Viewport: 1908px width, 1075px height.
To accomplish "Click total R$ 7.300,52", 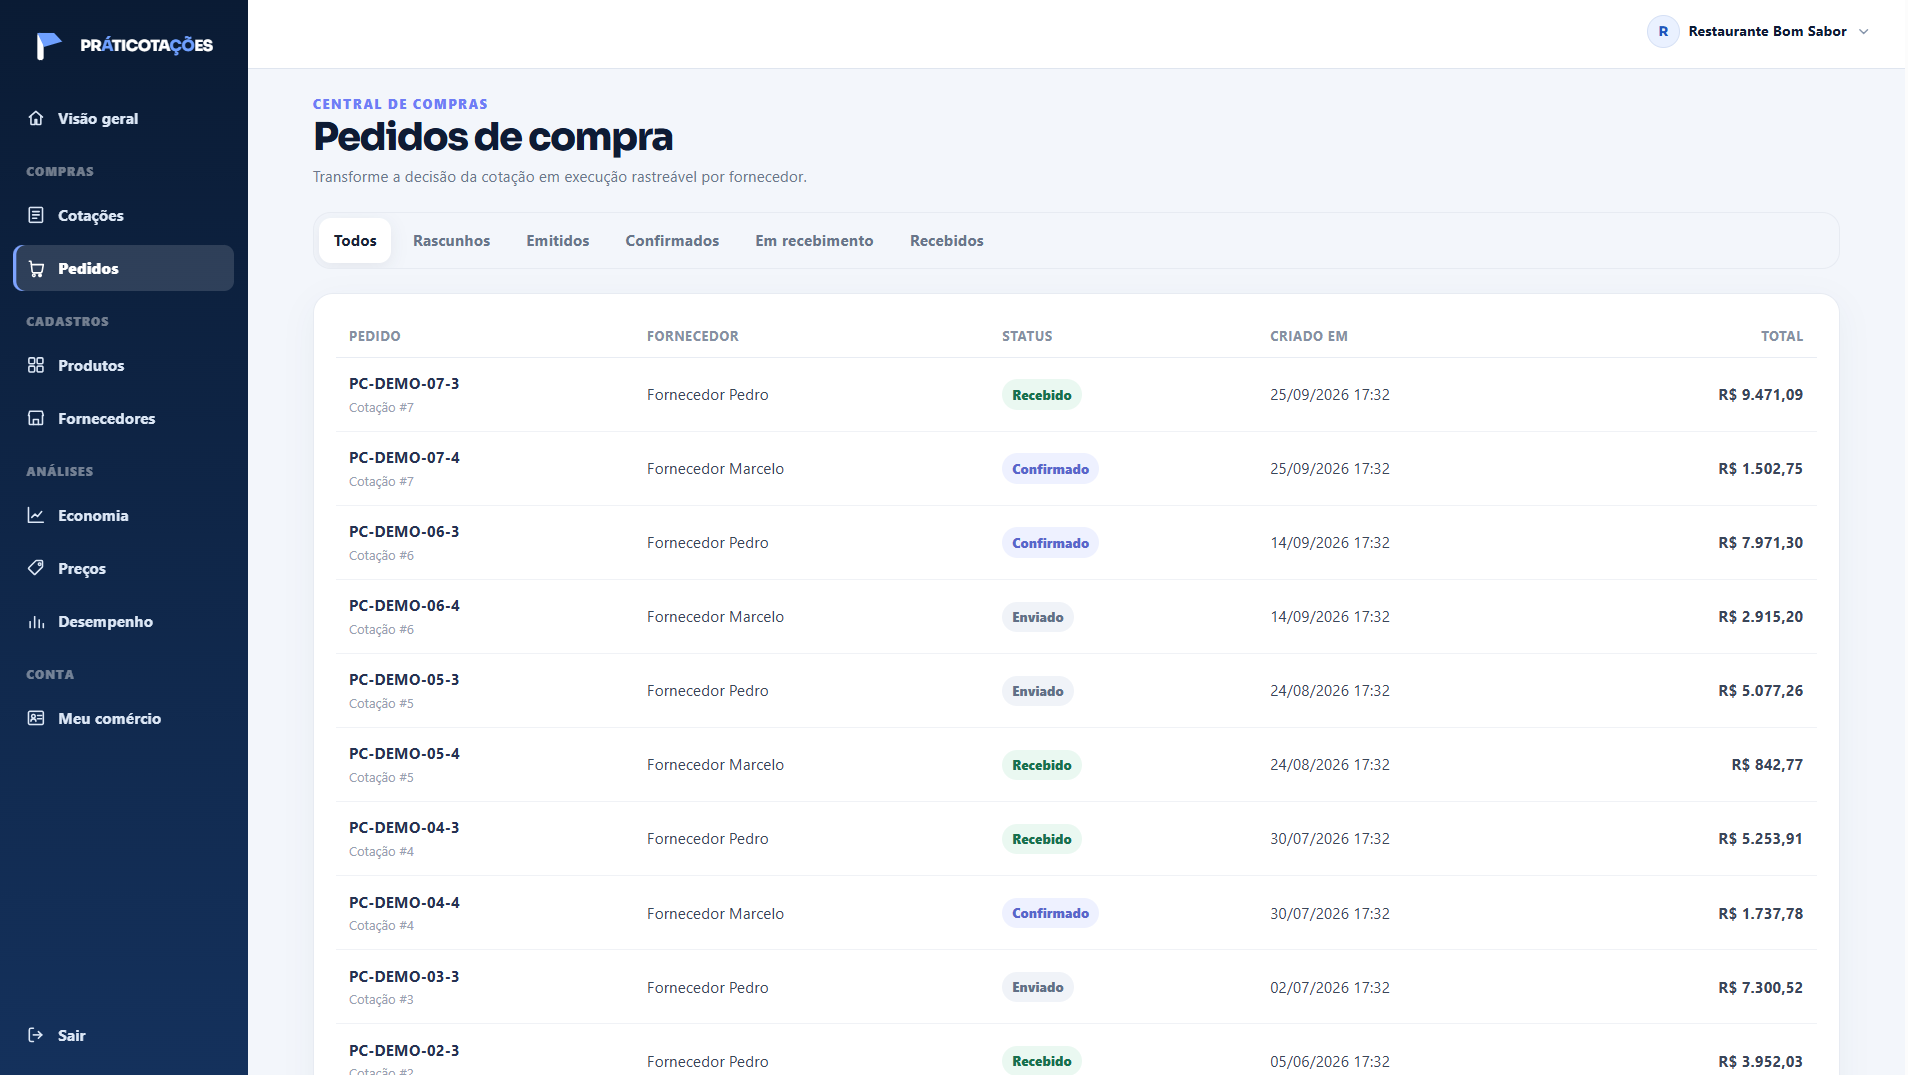I will 1760,988.
